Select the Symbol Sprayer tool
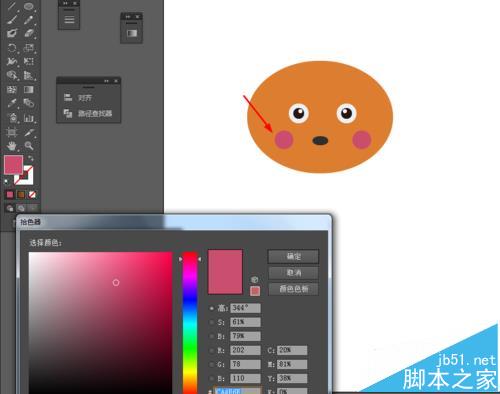This screenshot has height=394, width=500. coord(12,118)
